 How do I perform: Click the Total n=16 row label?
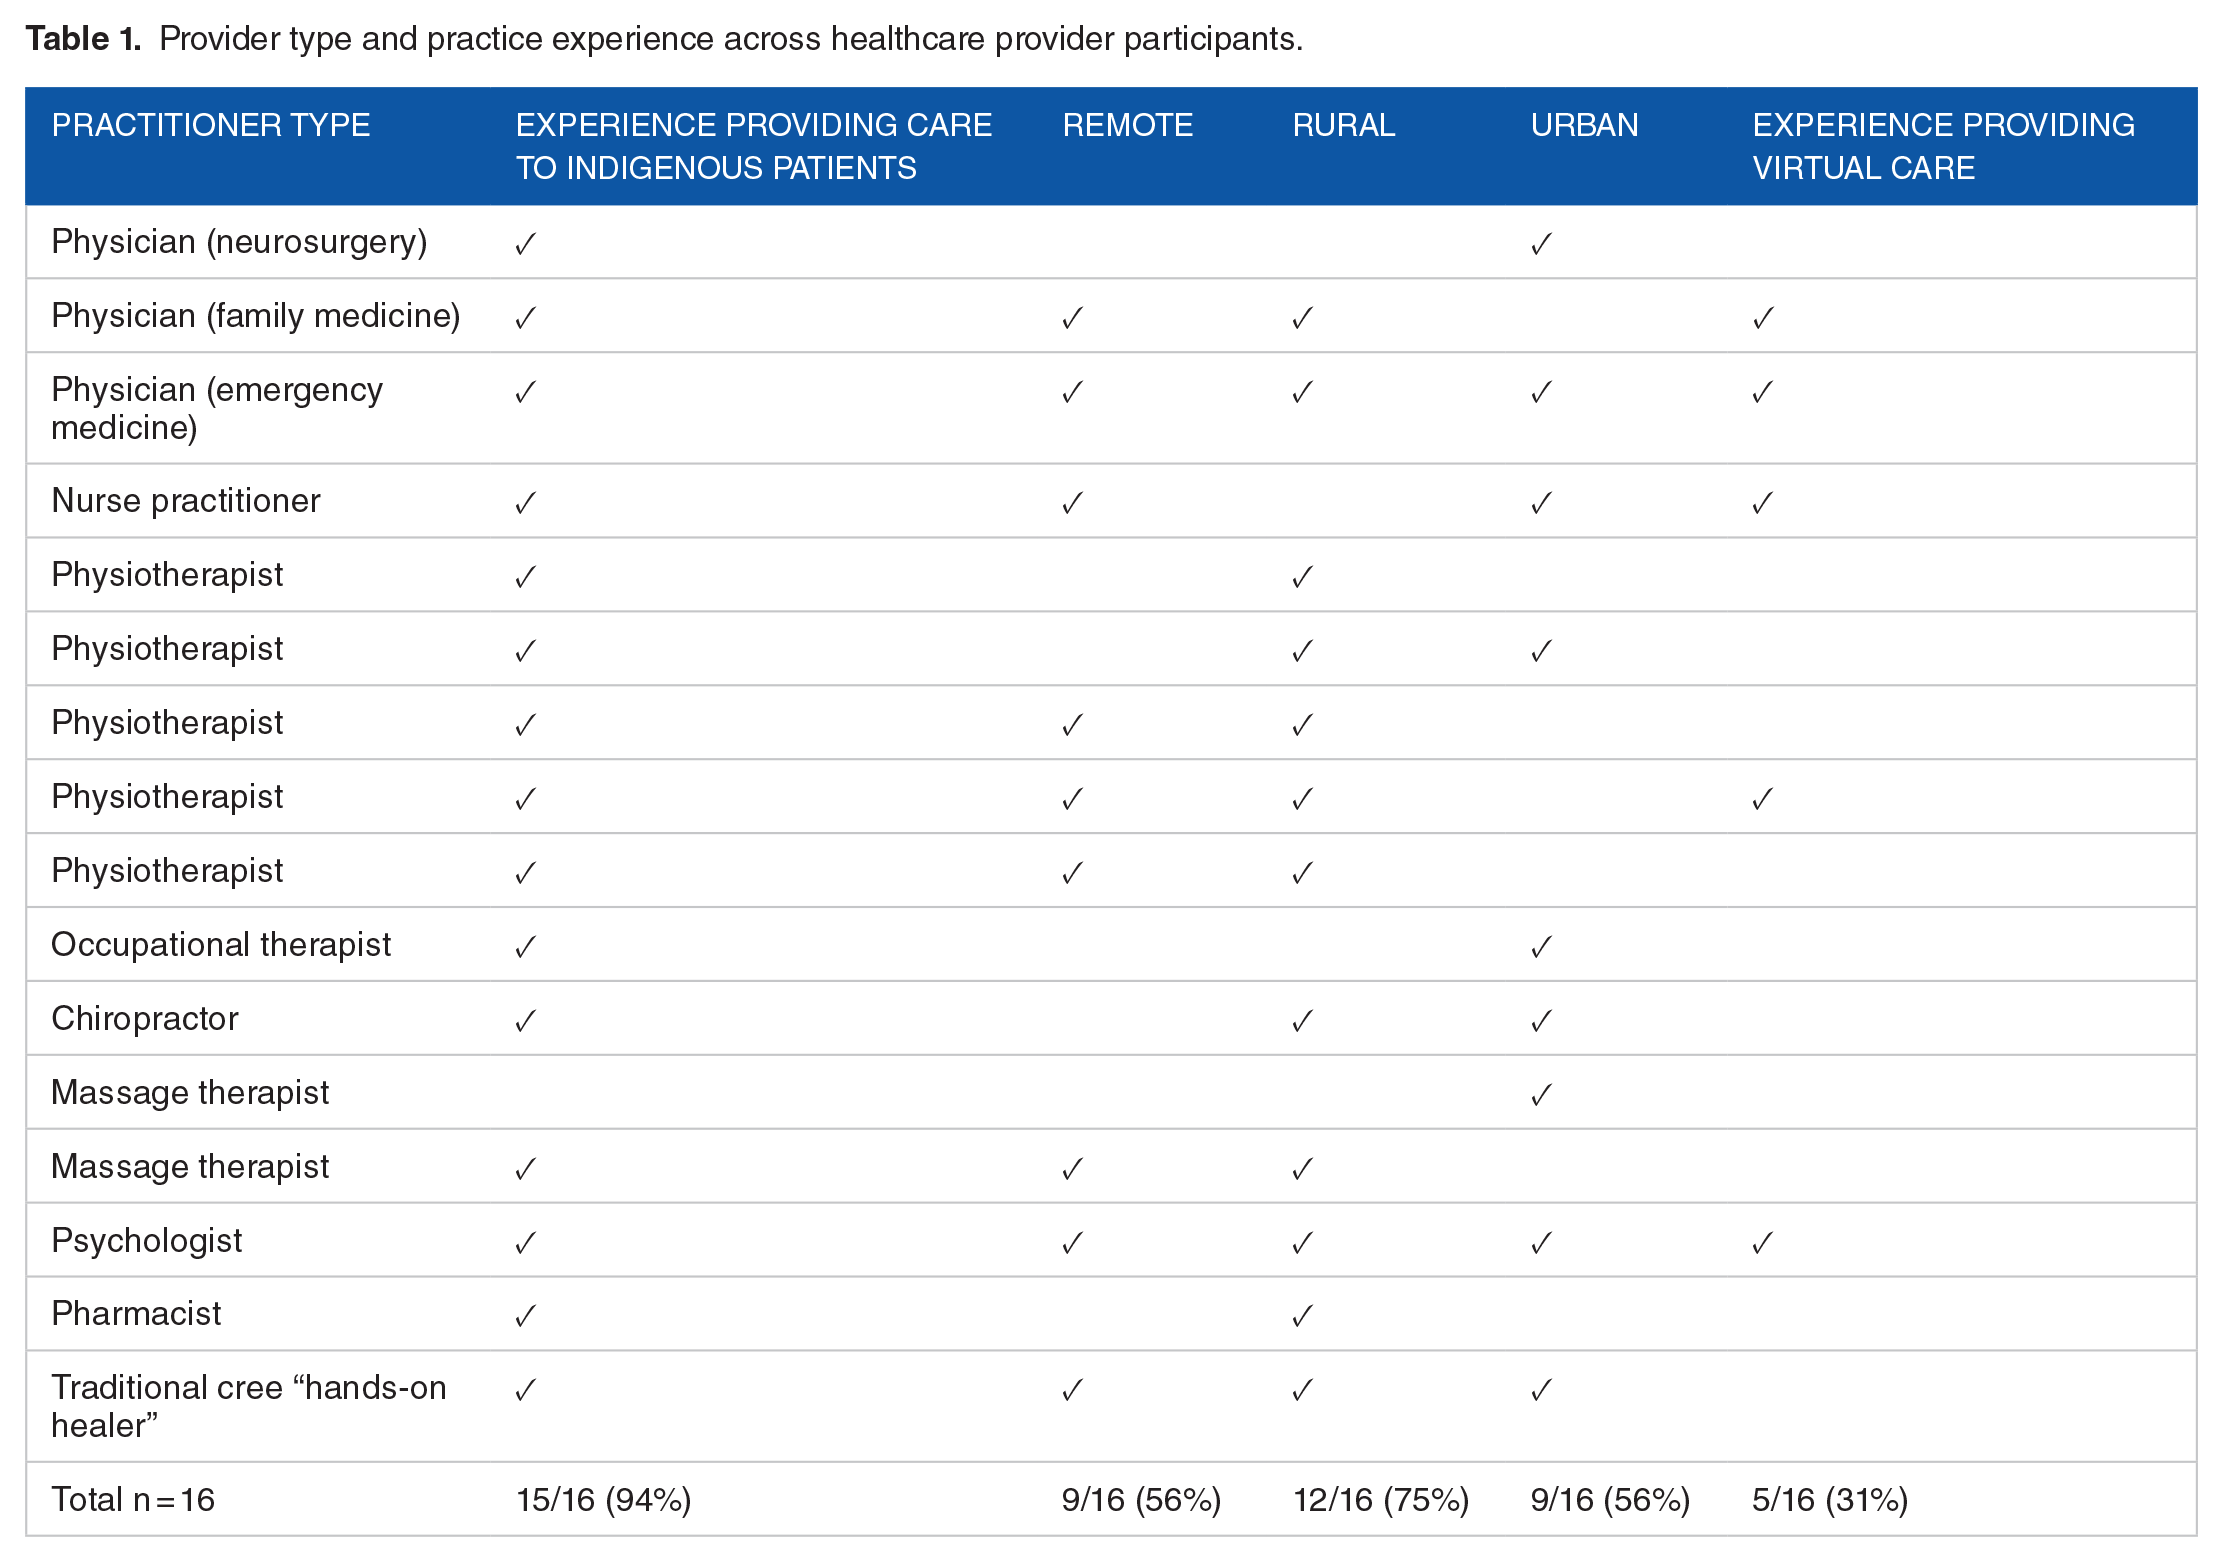click(133, 1500)
